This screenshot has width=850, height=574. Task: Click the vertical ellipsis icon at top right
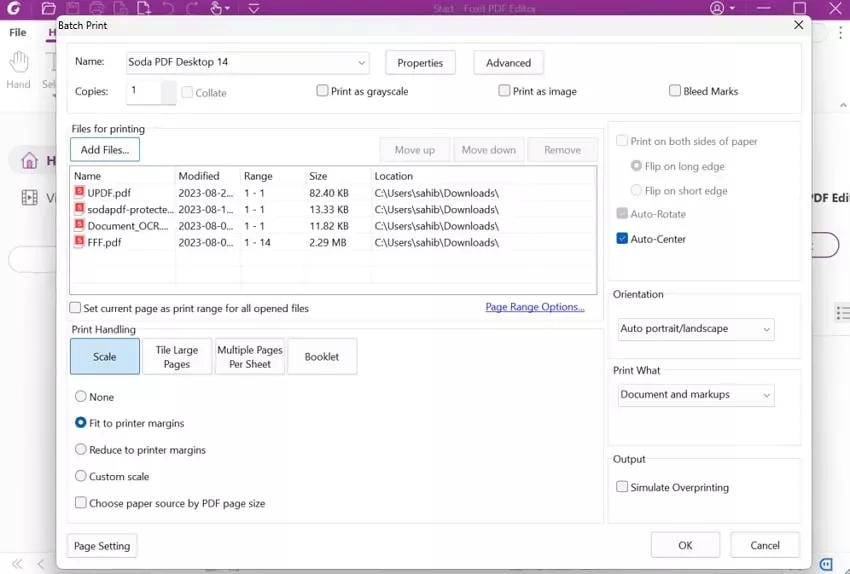840,33
